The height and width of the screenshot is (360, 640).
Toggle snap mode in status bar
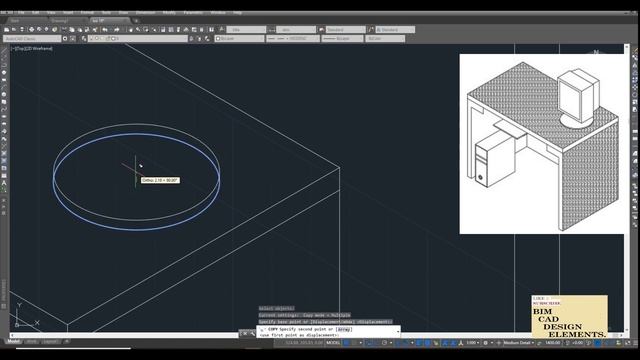pos(354,343)
